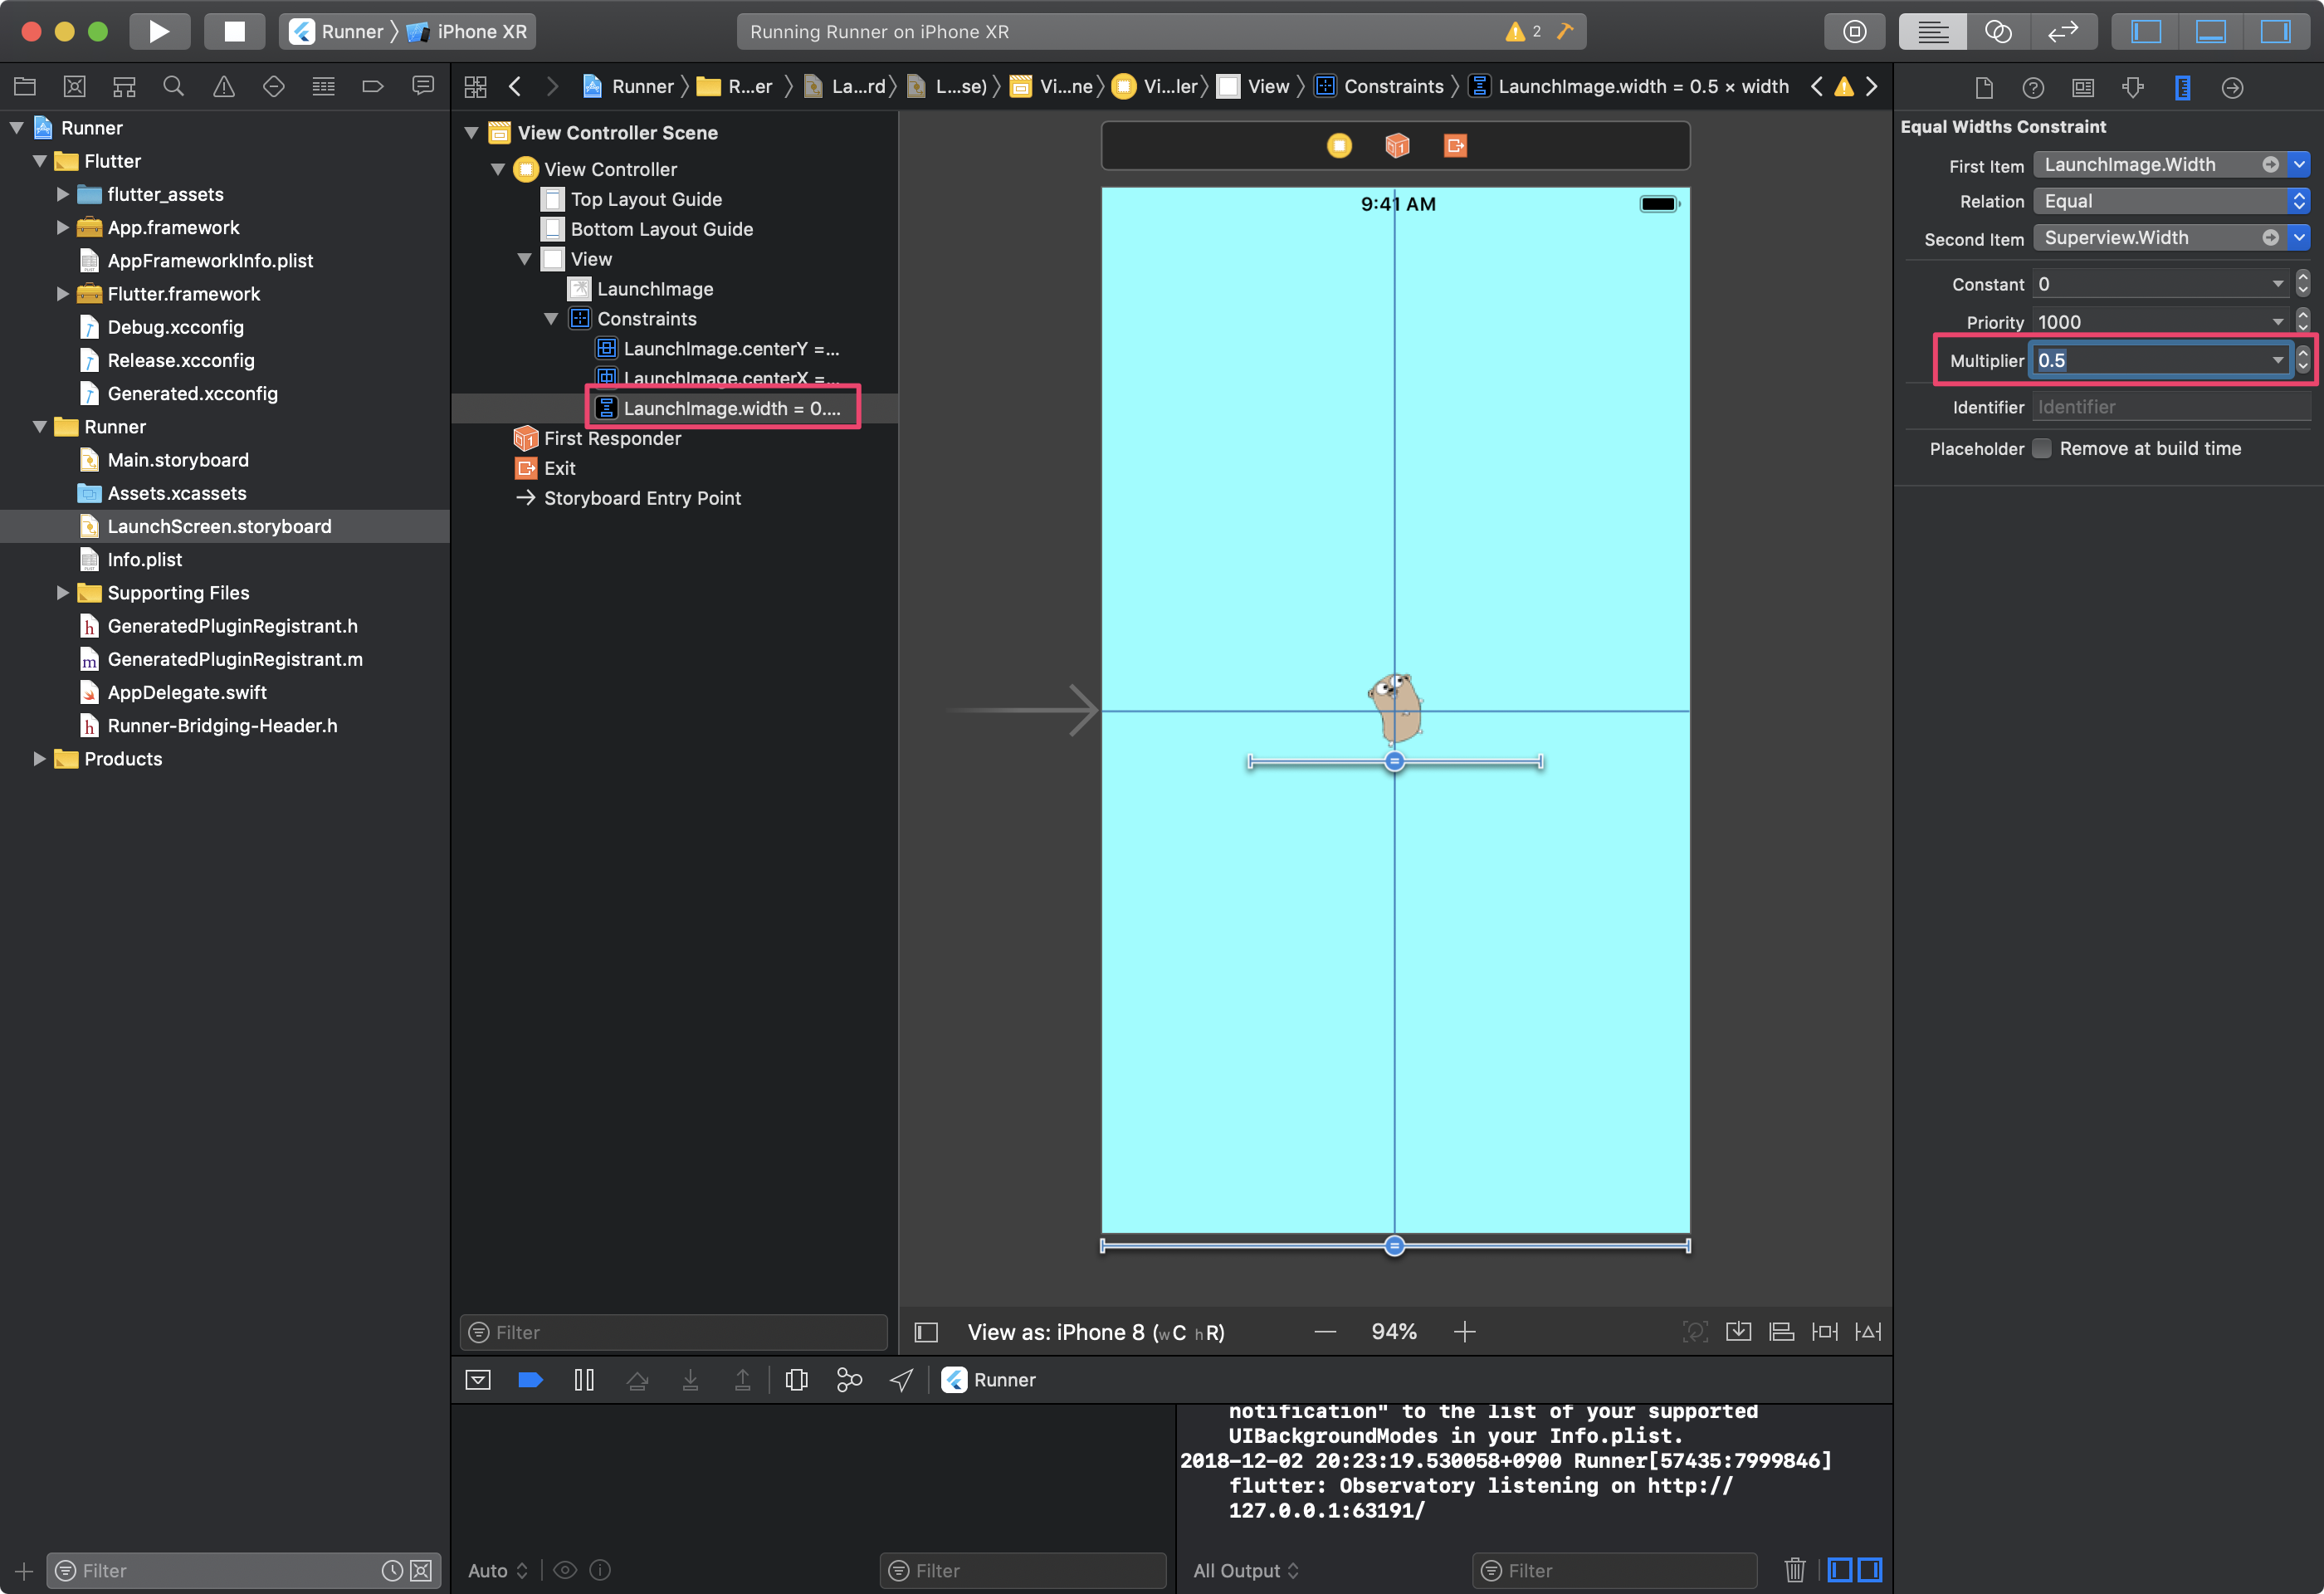Open the Attributes inspector tab
Viewport: 2324px width, 1594px height.
click(x=2132, y=88)
